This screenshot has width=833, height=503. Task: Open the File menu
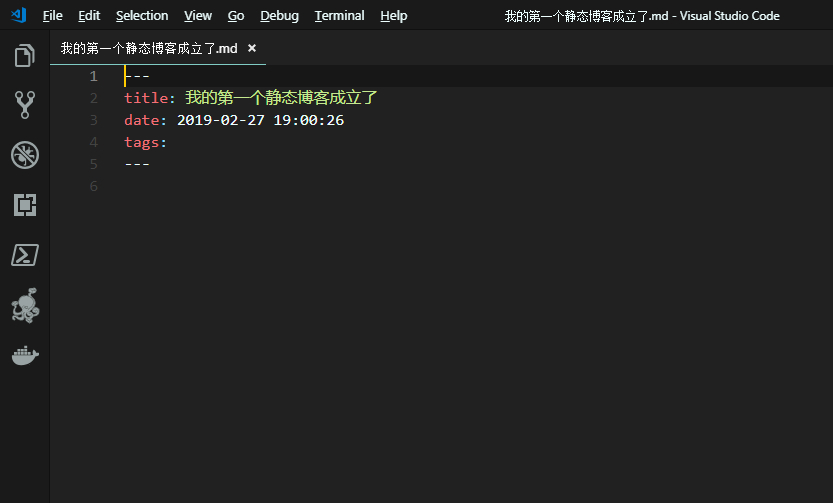coord(53,16)
